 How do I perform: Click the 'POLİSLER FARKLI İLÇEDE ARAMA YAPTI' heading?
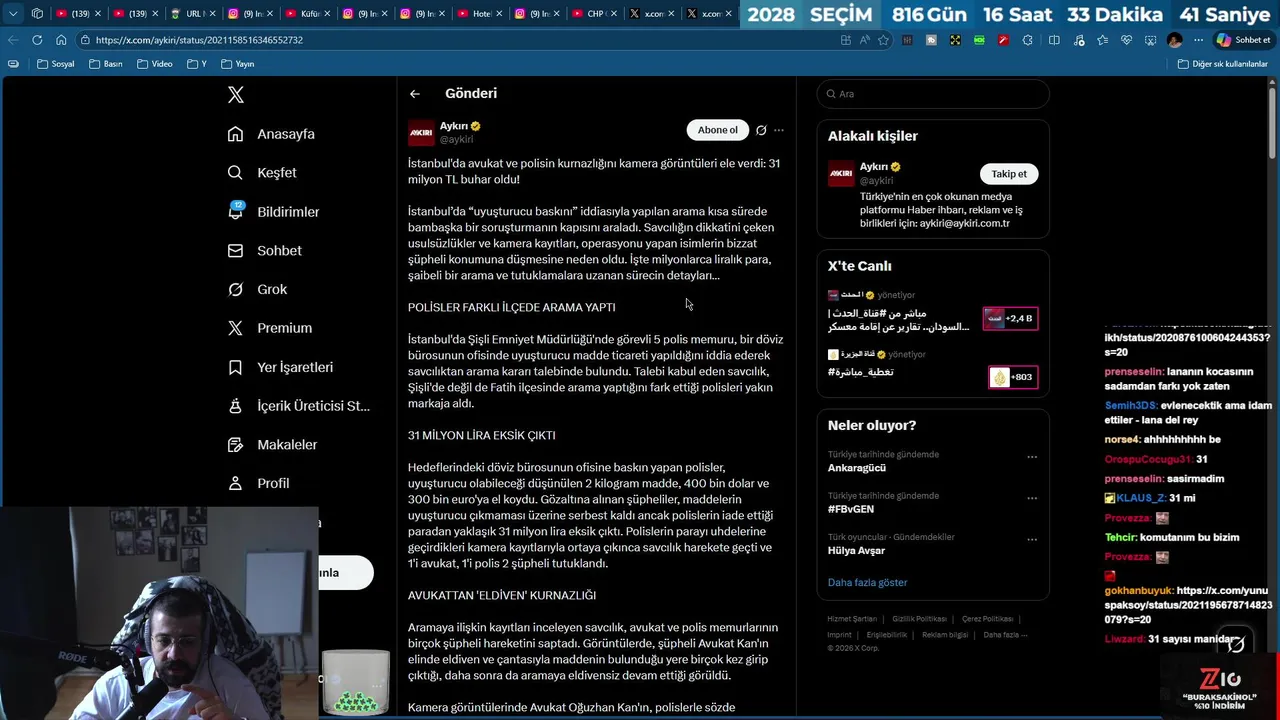tap(511, 307)
